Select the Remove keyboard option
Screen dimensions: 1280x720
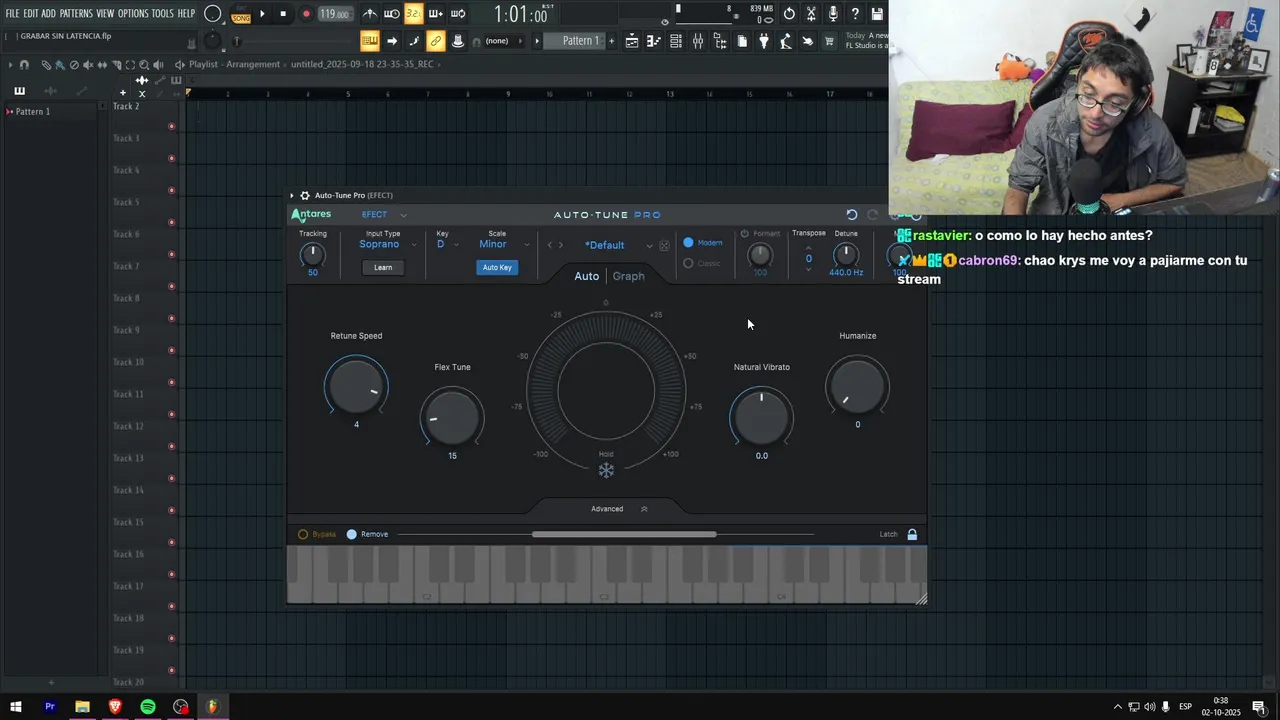pos(351,534)
